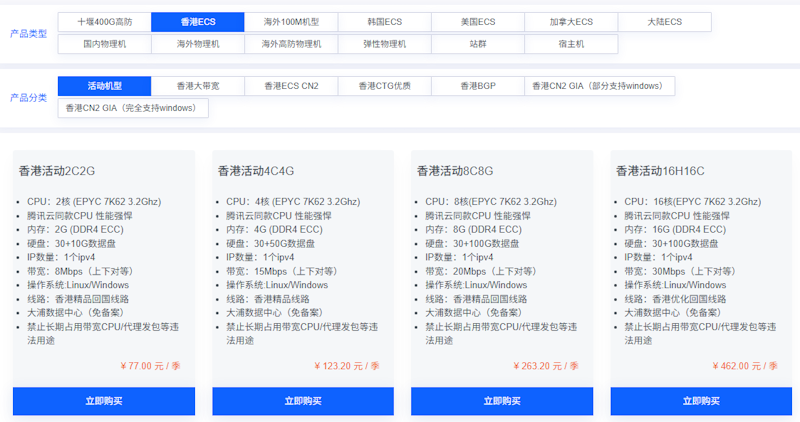Image resolution: width=800 pixels, height=422 pixels.
Task: Click 立即购买 for 香港活动2C2G plan
Action: click(104, 401)
